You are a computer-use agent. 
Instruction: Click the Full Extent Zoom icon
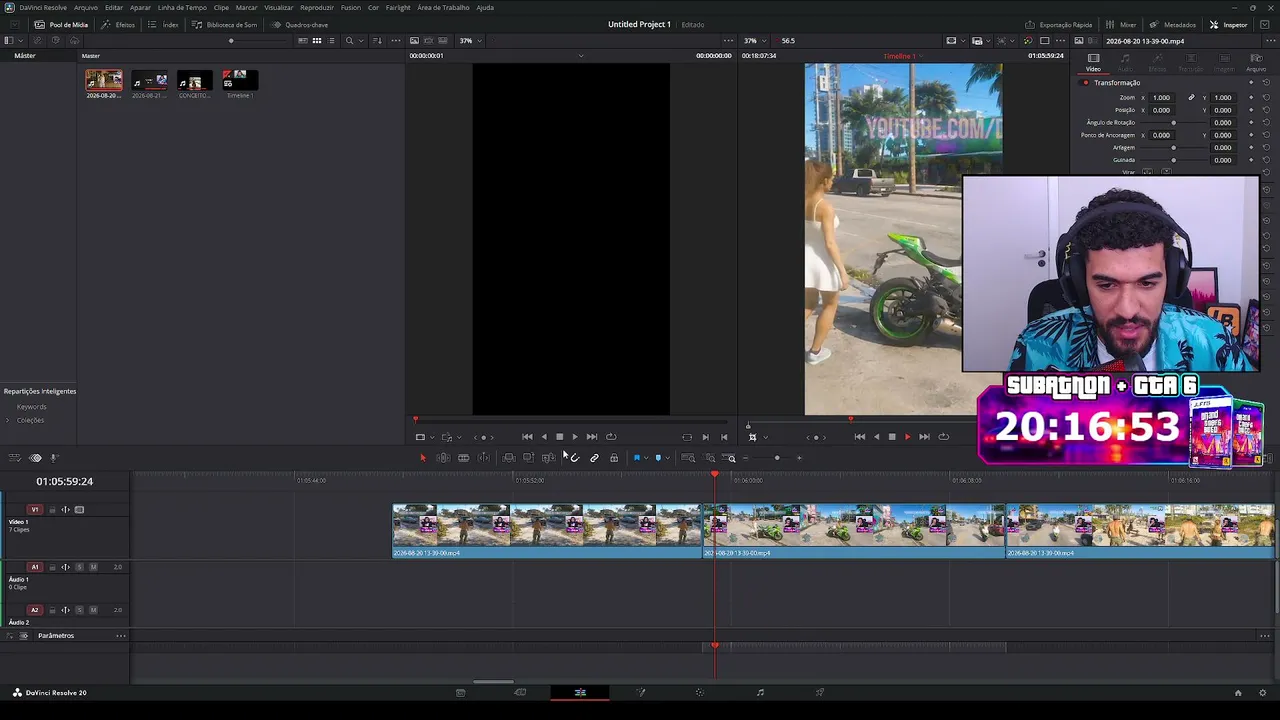point(688,458)
